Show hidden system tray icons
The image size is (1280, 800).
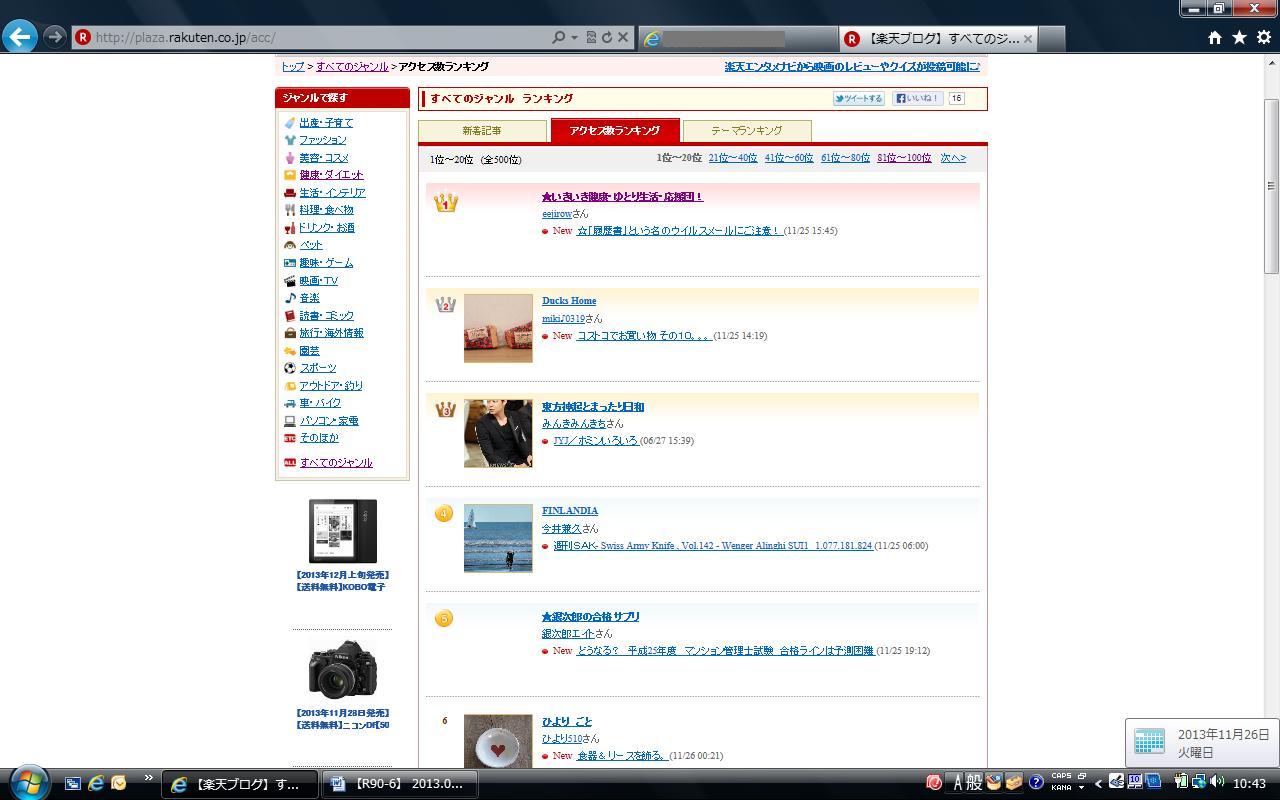point(1098,783)
